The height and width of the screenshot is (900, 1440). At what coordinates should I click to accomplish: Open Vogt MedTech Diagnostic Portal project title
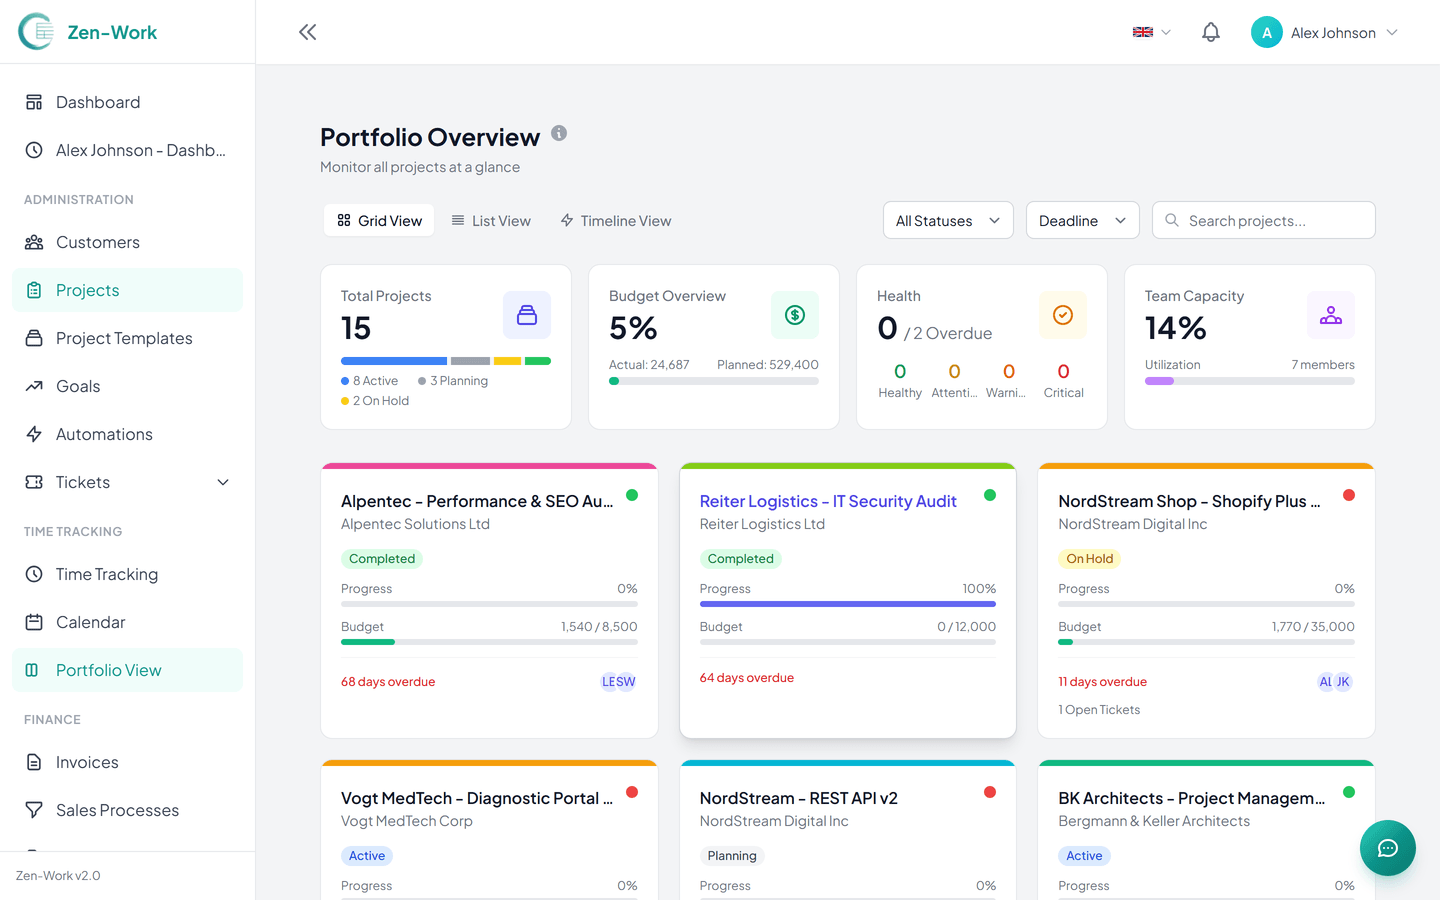pos(477,798)
